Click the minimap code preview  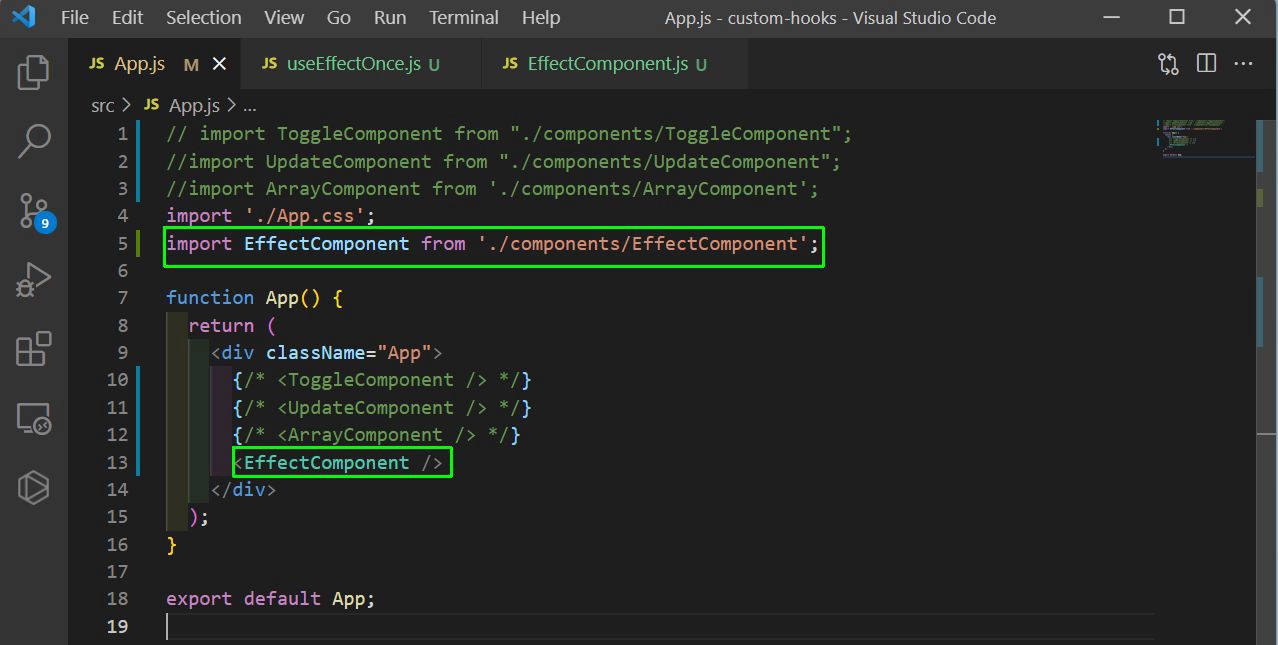(x=1206, y=140)
